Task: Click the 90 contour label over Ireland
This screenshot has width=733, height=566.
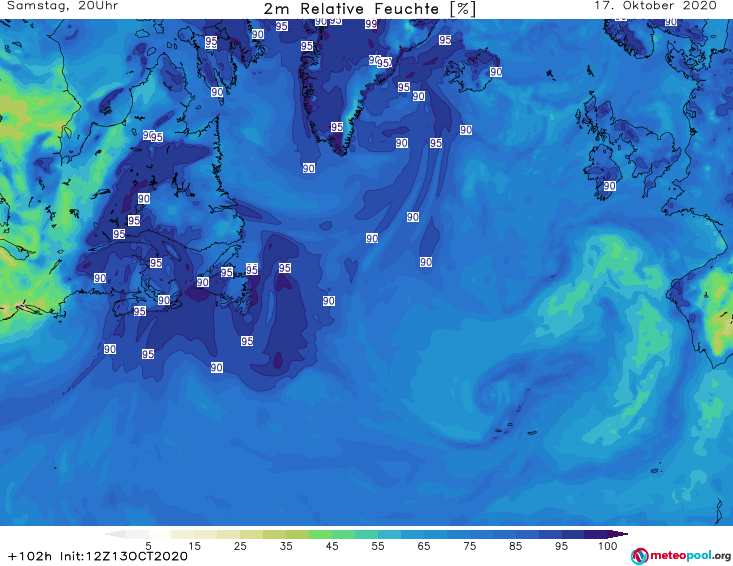Action: pos(610,186)
